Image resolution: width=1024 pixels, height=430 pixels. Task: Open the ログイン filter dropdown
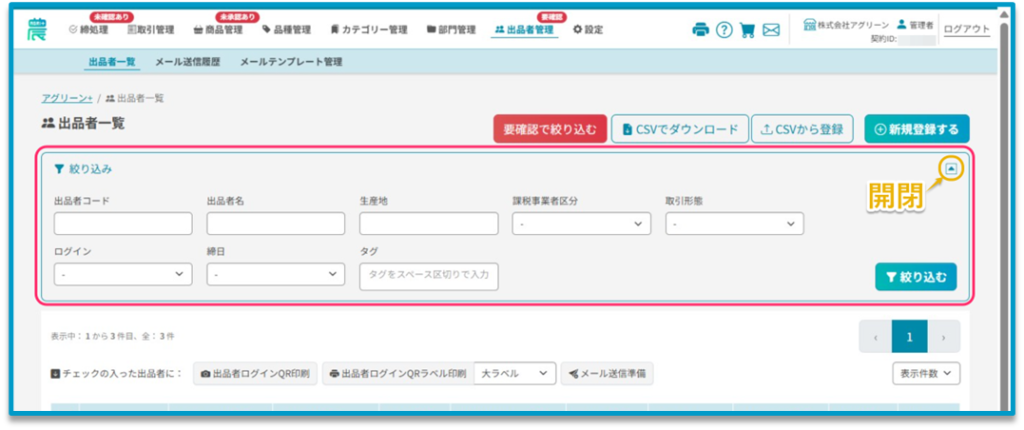123,274
